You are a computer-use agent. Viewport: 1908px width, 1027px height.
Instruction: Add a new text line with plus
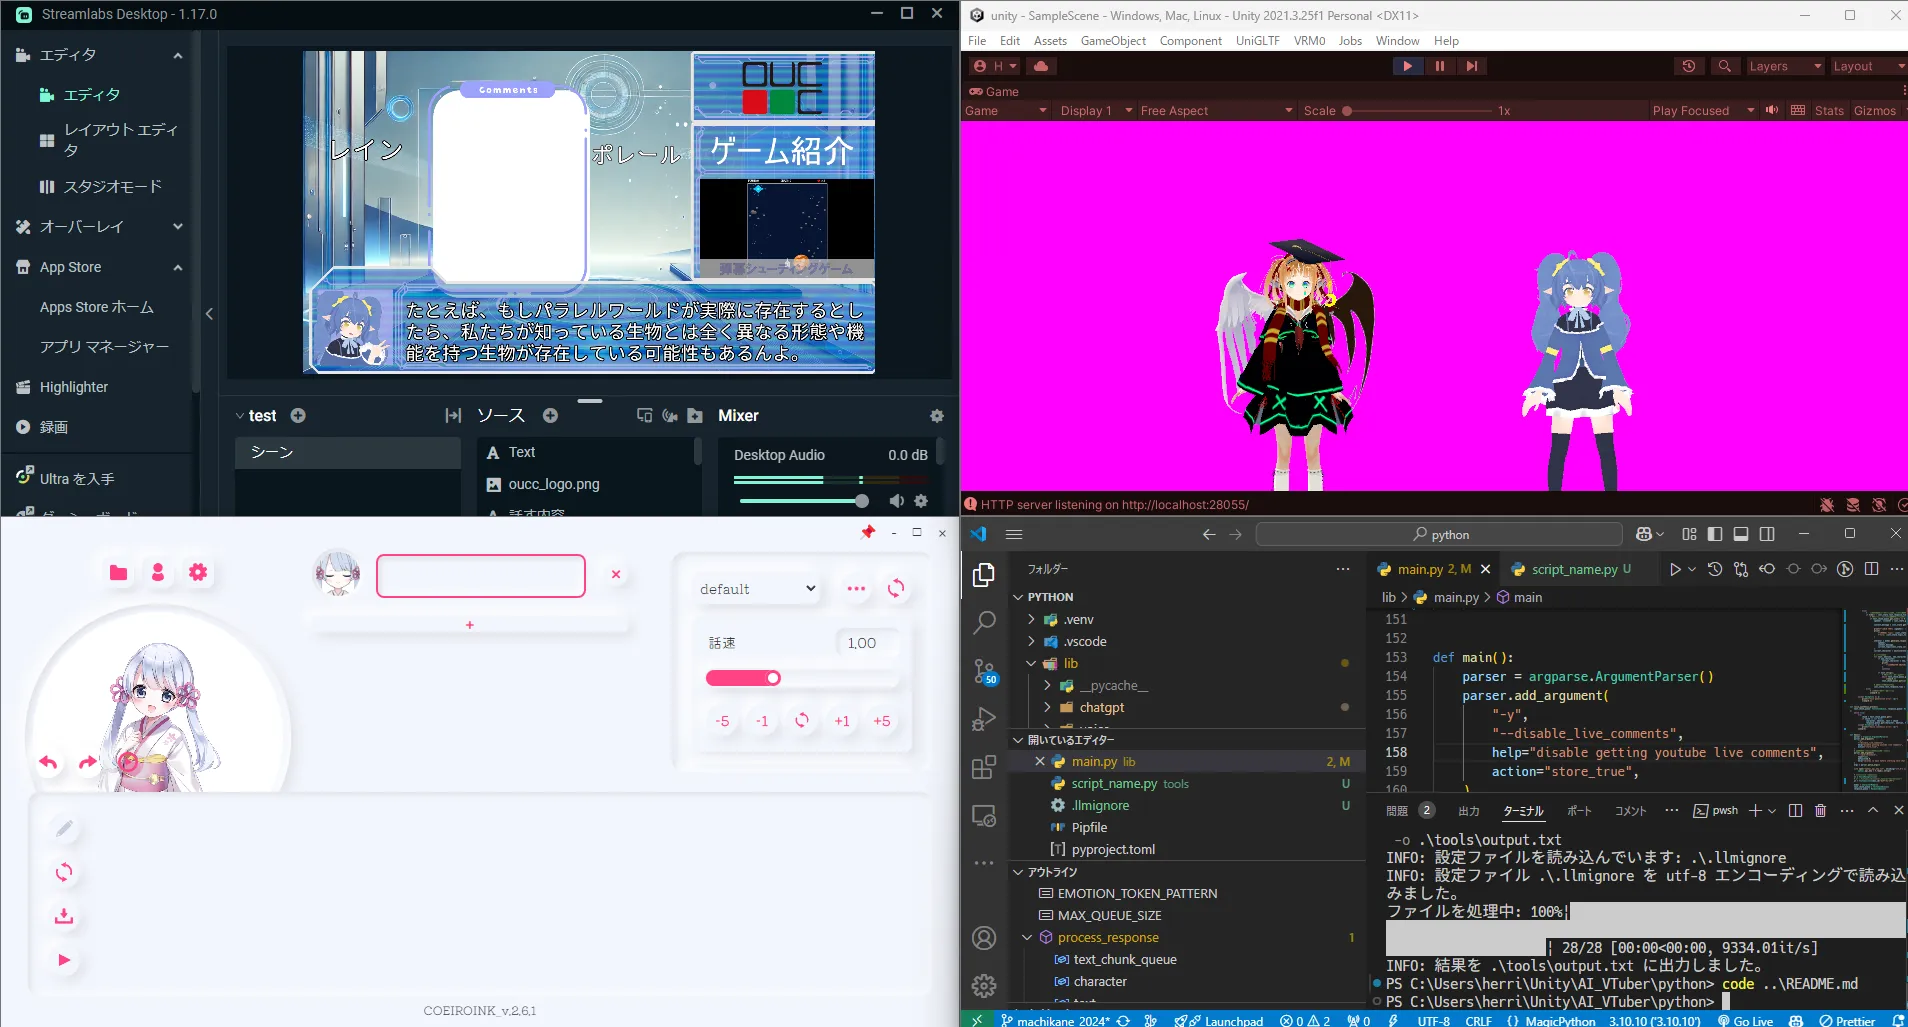pos(470,625)
